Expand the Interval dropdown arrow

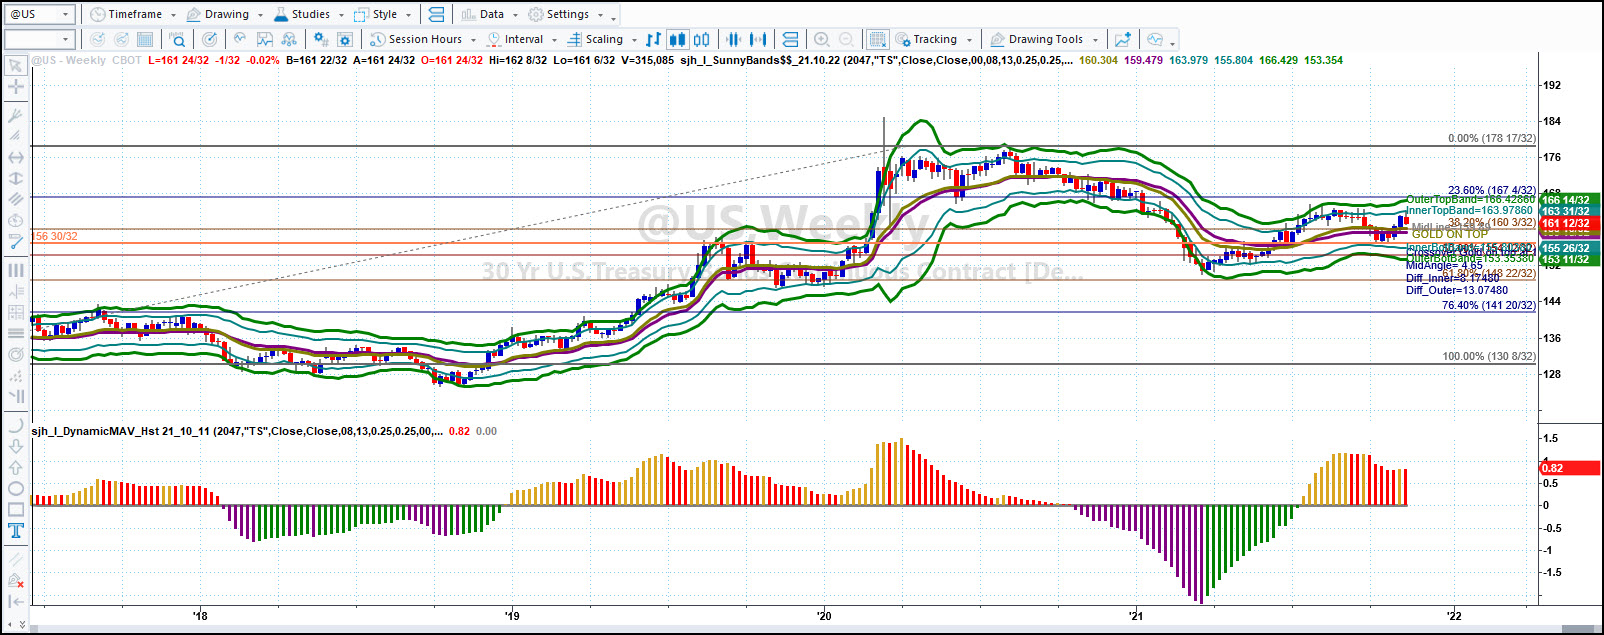(554, 40)
